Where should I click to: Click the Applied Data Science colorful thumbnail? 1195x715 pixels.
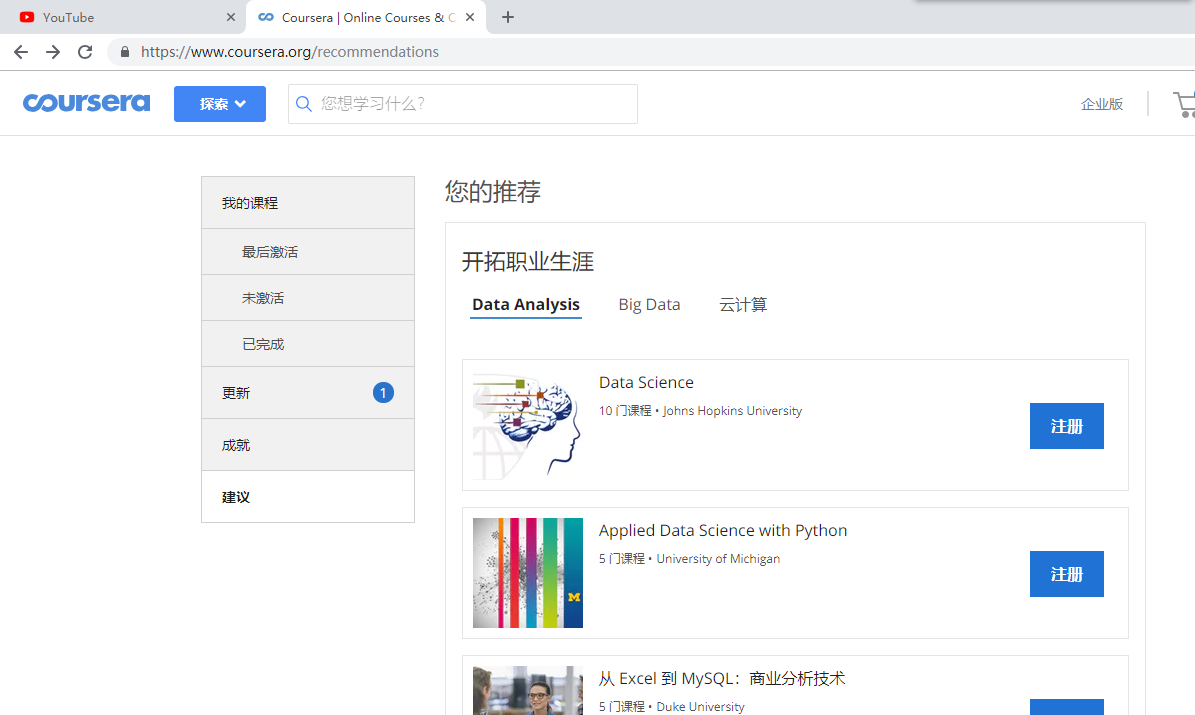(x=527, y=573)
